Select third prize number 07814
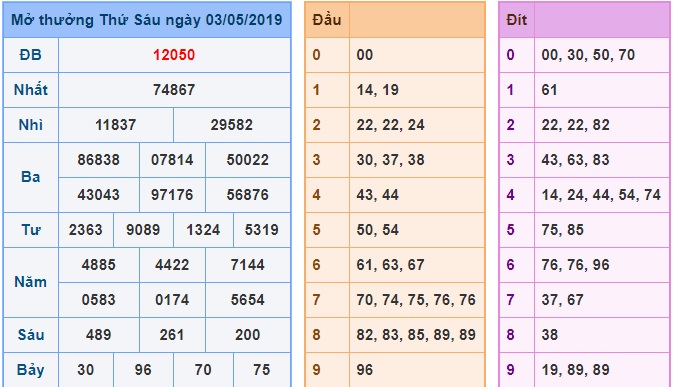The width and height of the screenshot is (677, 387). [172, 160]
